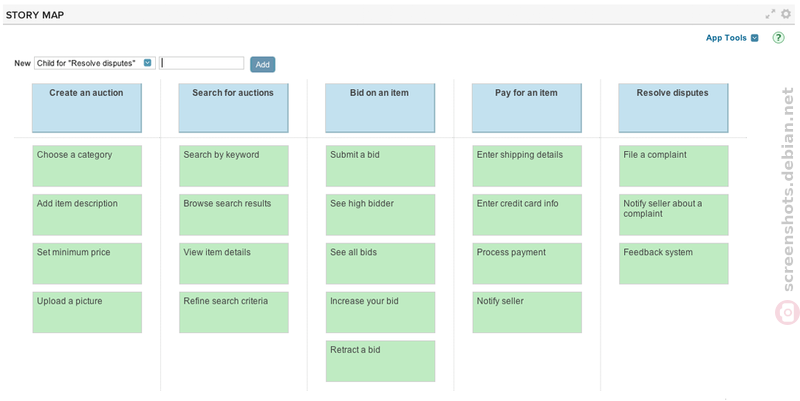Open the Refine search criteria card
Image resolution: width=800 pixels, height=401 pixels.
[x=234, y=312]
